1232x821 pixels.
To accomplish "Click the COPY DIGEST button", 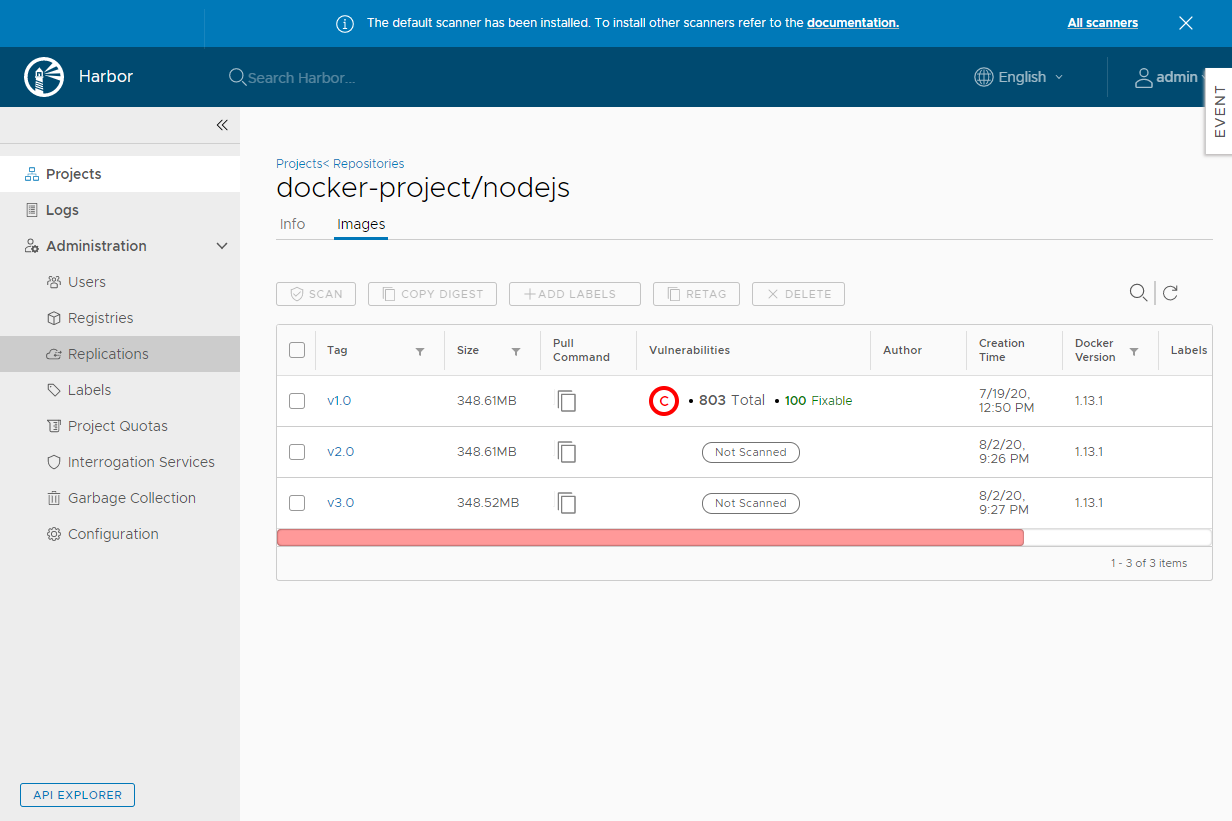I will point(432,294).
